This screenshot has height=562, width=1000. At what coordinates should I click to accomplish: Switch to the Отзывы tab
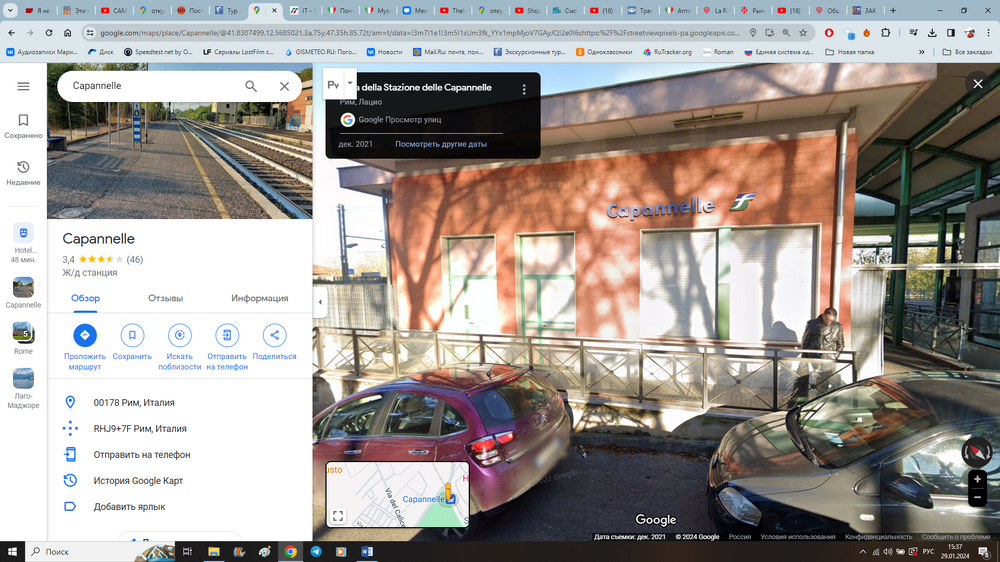[165, 298]
